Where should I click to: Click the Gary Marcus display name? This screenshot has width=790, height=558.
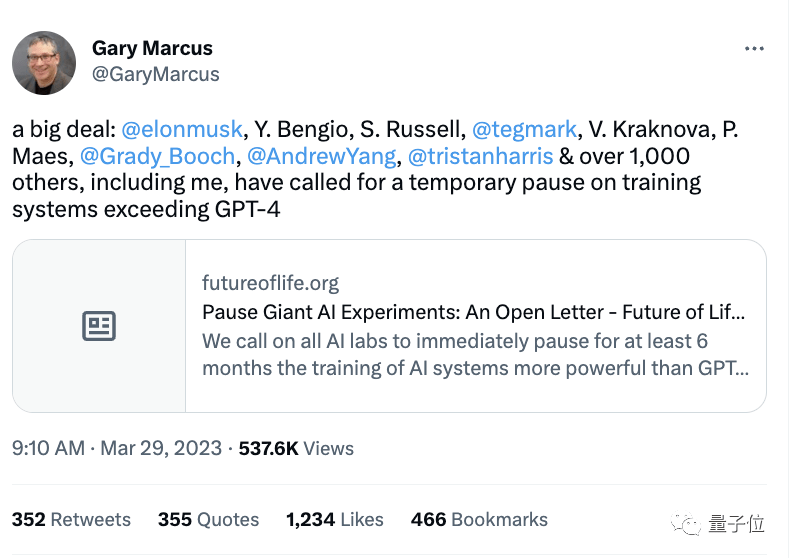152,48
